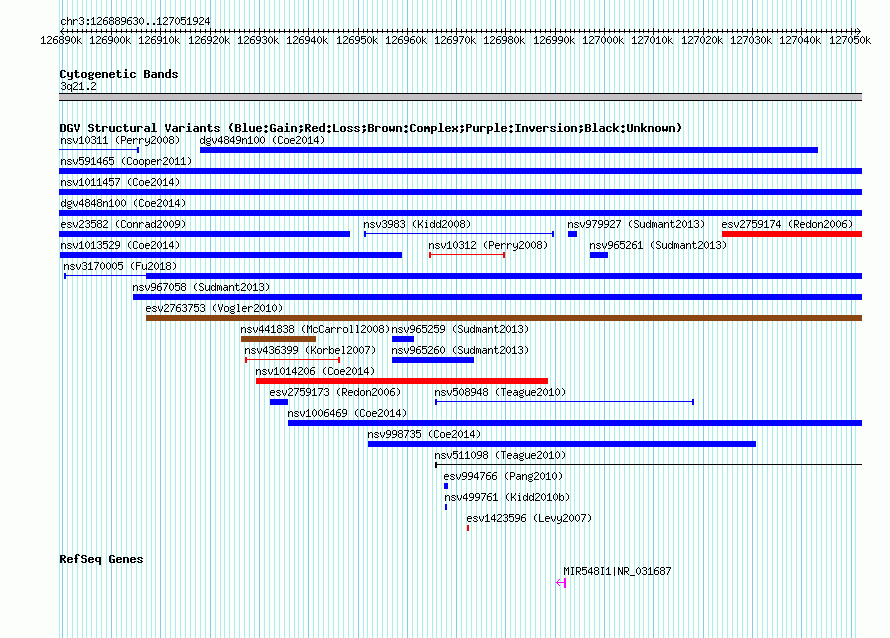
Task: Open the nsv965260 (Sudmant2013) blue bar
Action: pos(433,360)
